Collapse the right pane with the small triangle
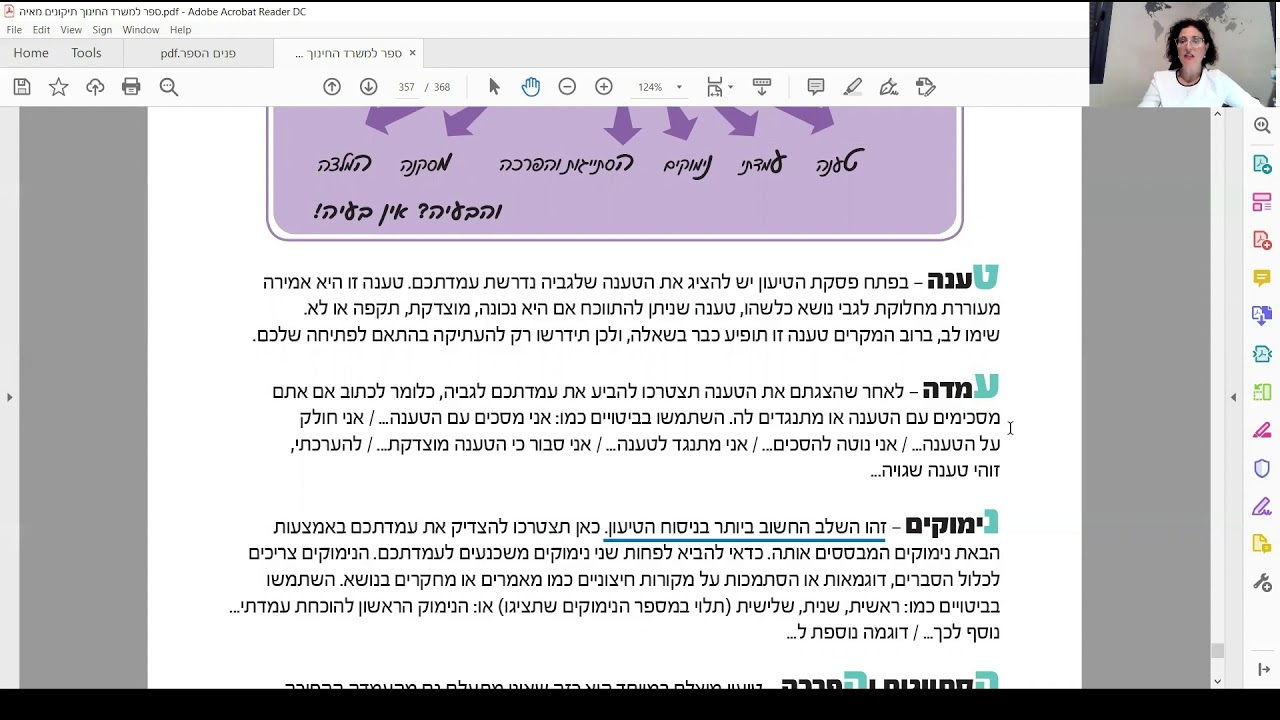1280x720 pixels. (1233, 397)
